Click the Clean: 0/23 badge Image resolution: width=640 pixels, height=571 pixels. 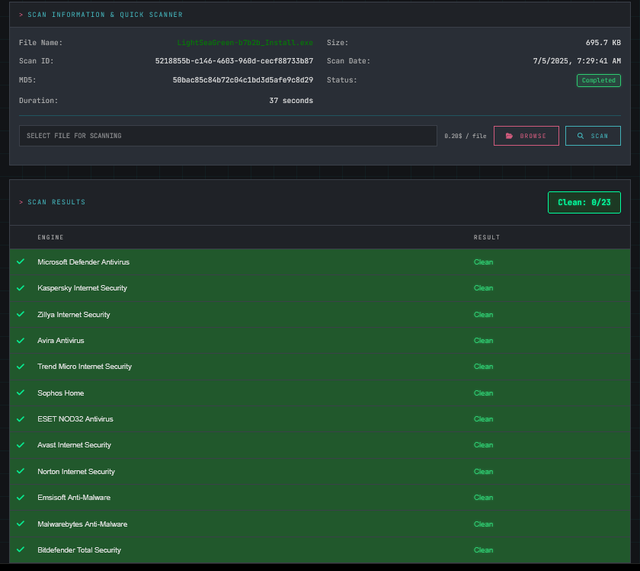point(584,202)
